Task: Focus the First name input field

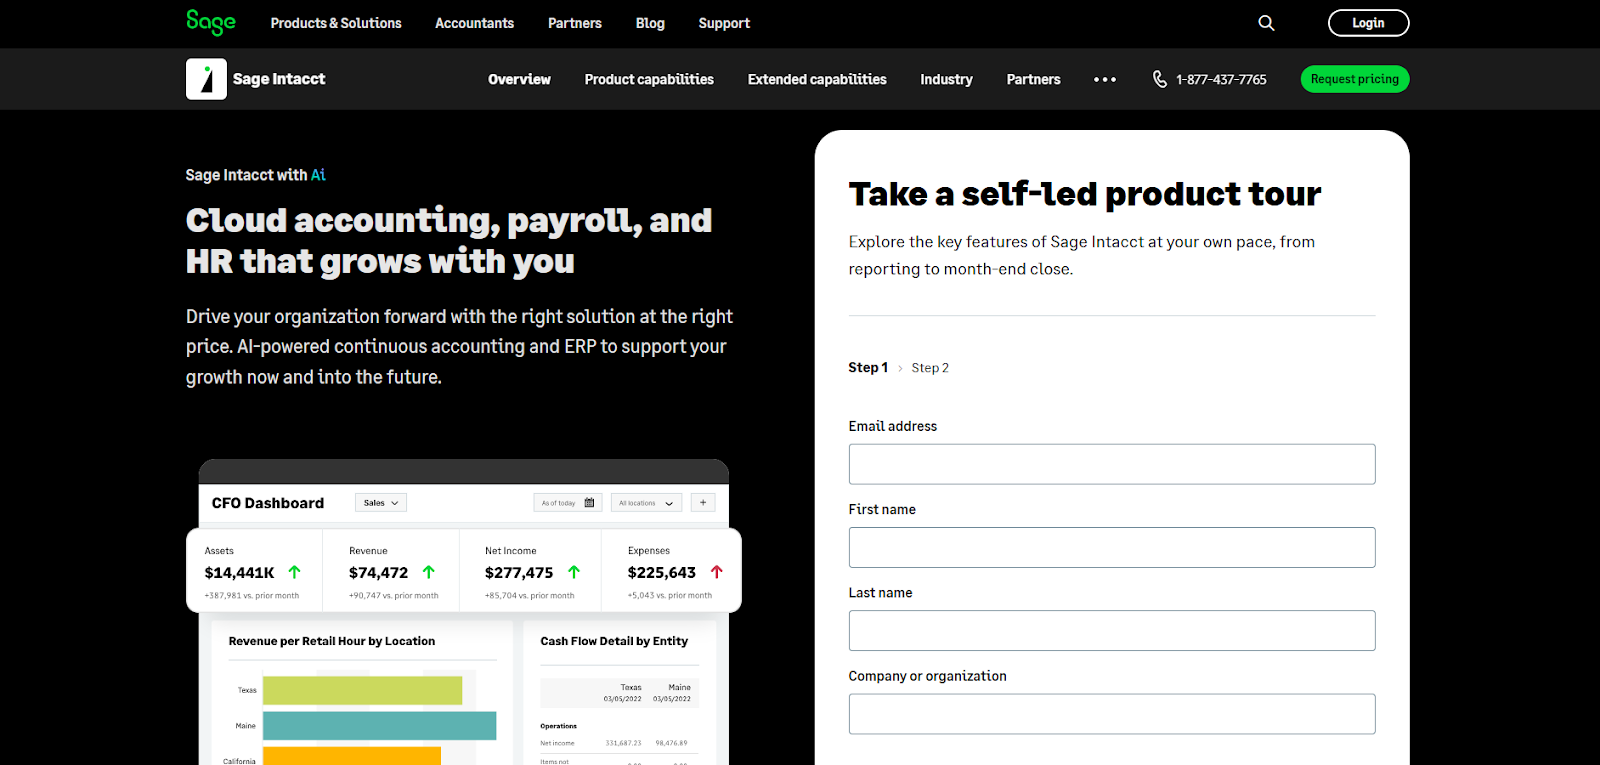Action: point(1112,547)
